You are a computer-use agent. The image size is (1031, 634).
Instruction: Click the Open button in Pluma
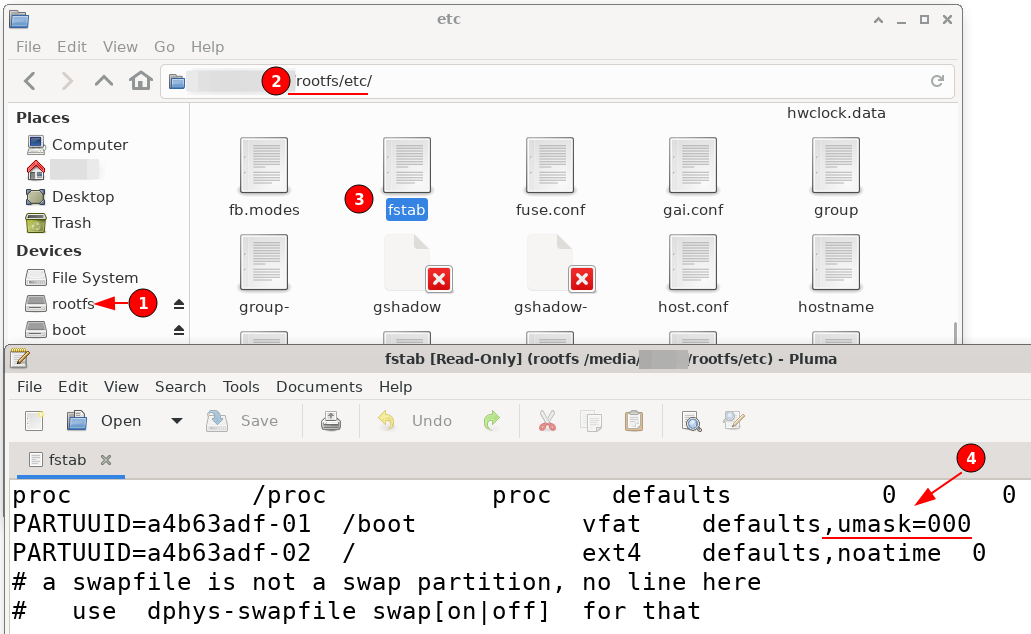104,420
